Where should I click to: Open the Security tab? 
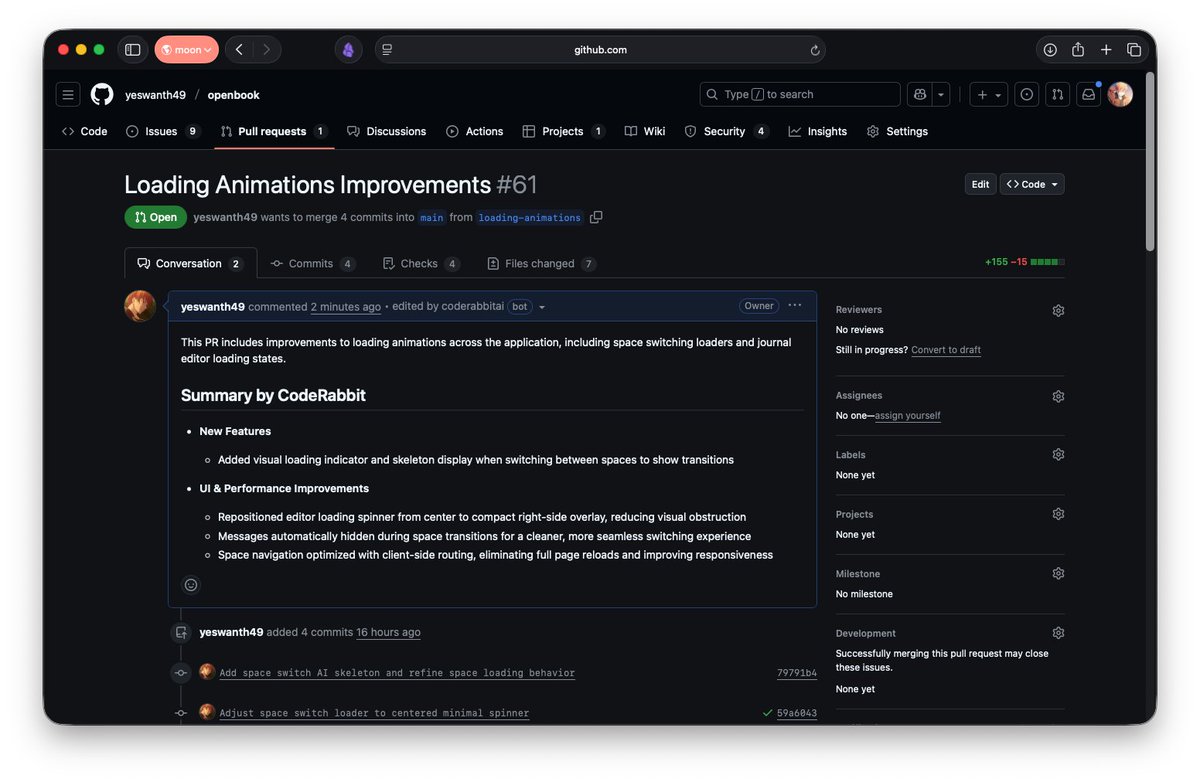coord(726,131)
